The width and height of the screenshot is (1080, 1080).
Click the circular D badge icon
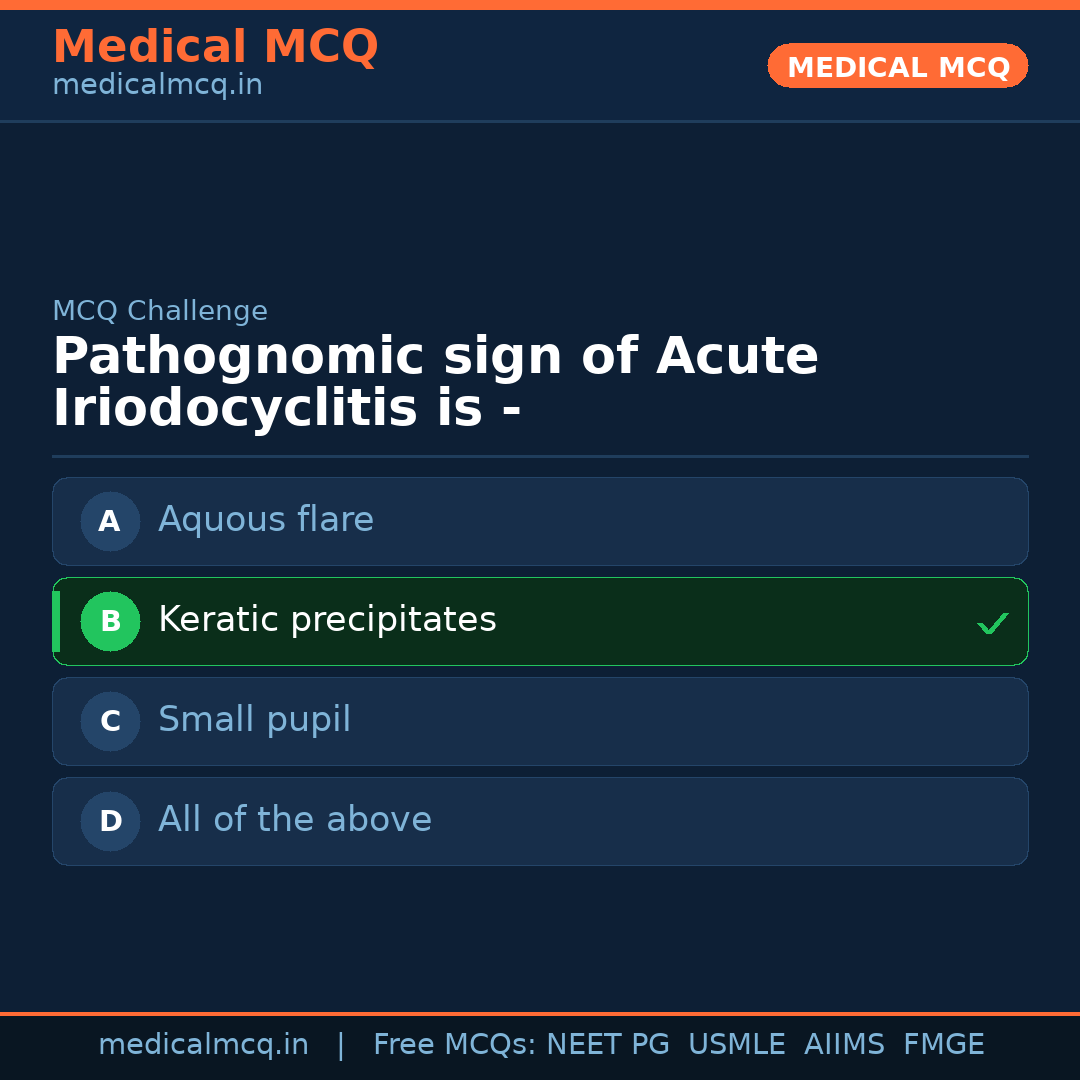110,821
